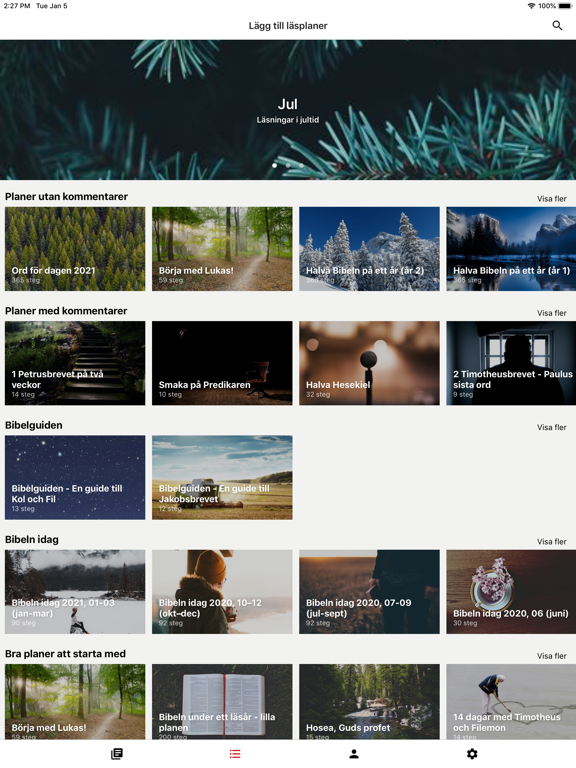Open Halva Bibeln på ett år (år 2)
The height and width of the screenshot is (768, 576).
click(x=369, y=249)
